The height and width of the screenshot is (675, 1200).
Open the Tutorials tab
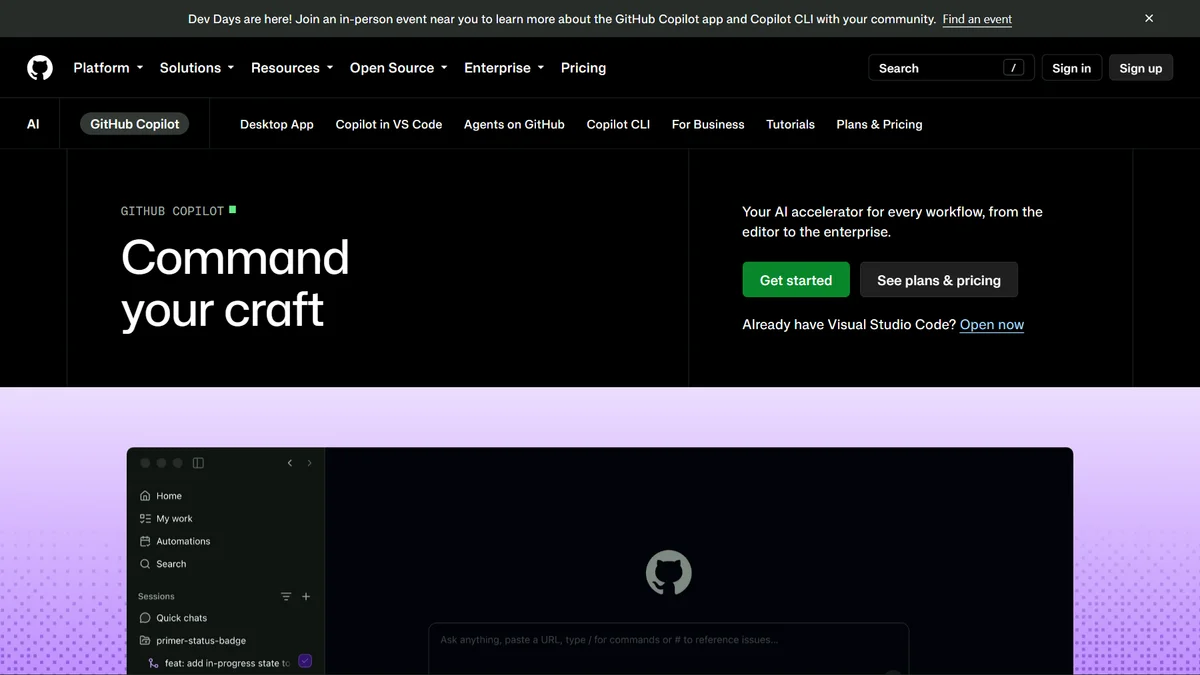tap(790, 124)
